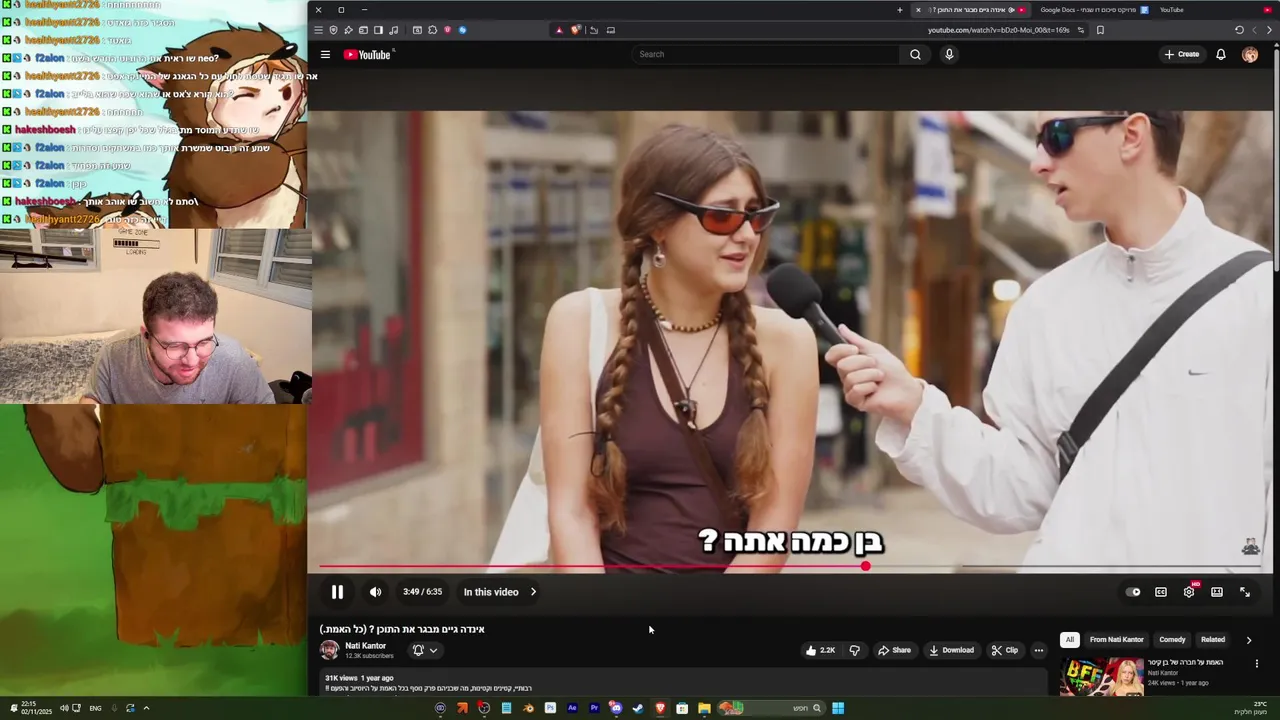Screen dimensions: 1280x720
Task: Pause the video
Action: [337, 592]
